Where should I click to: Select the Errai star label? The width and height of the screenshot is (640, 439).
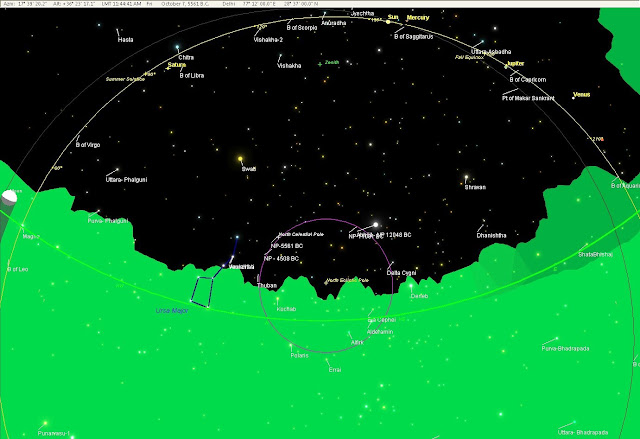(x=335, y=370)
